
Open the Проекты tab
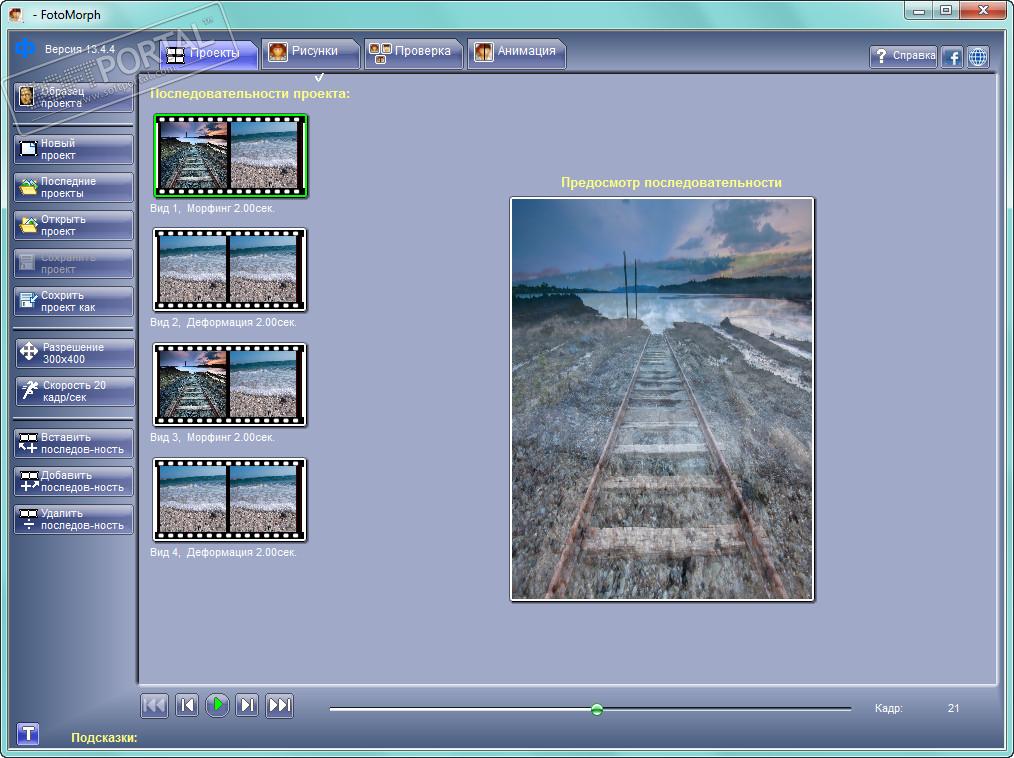point(208,54)
